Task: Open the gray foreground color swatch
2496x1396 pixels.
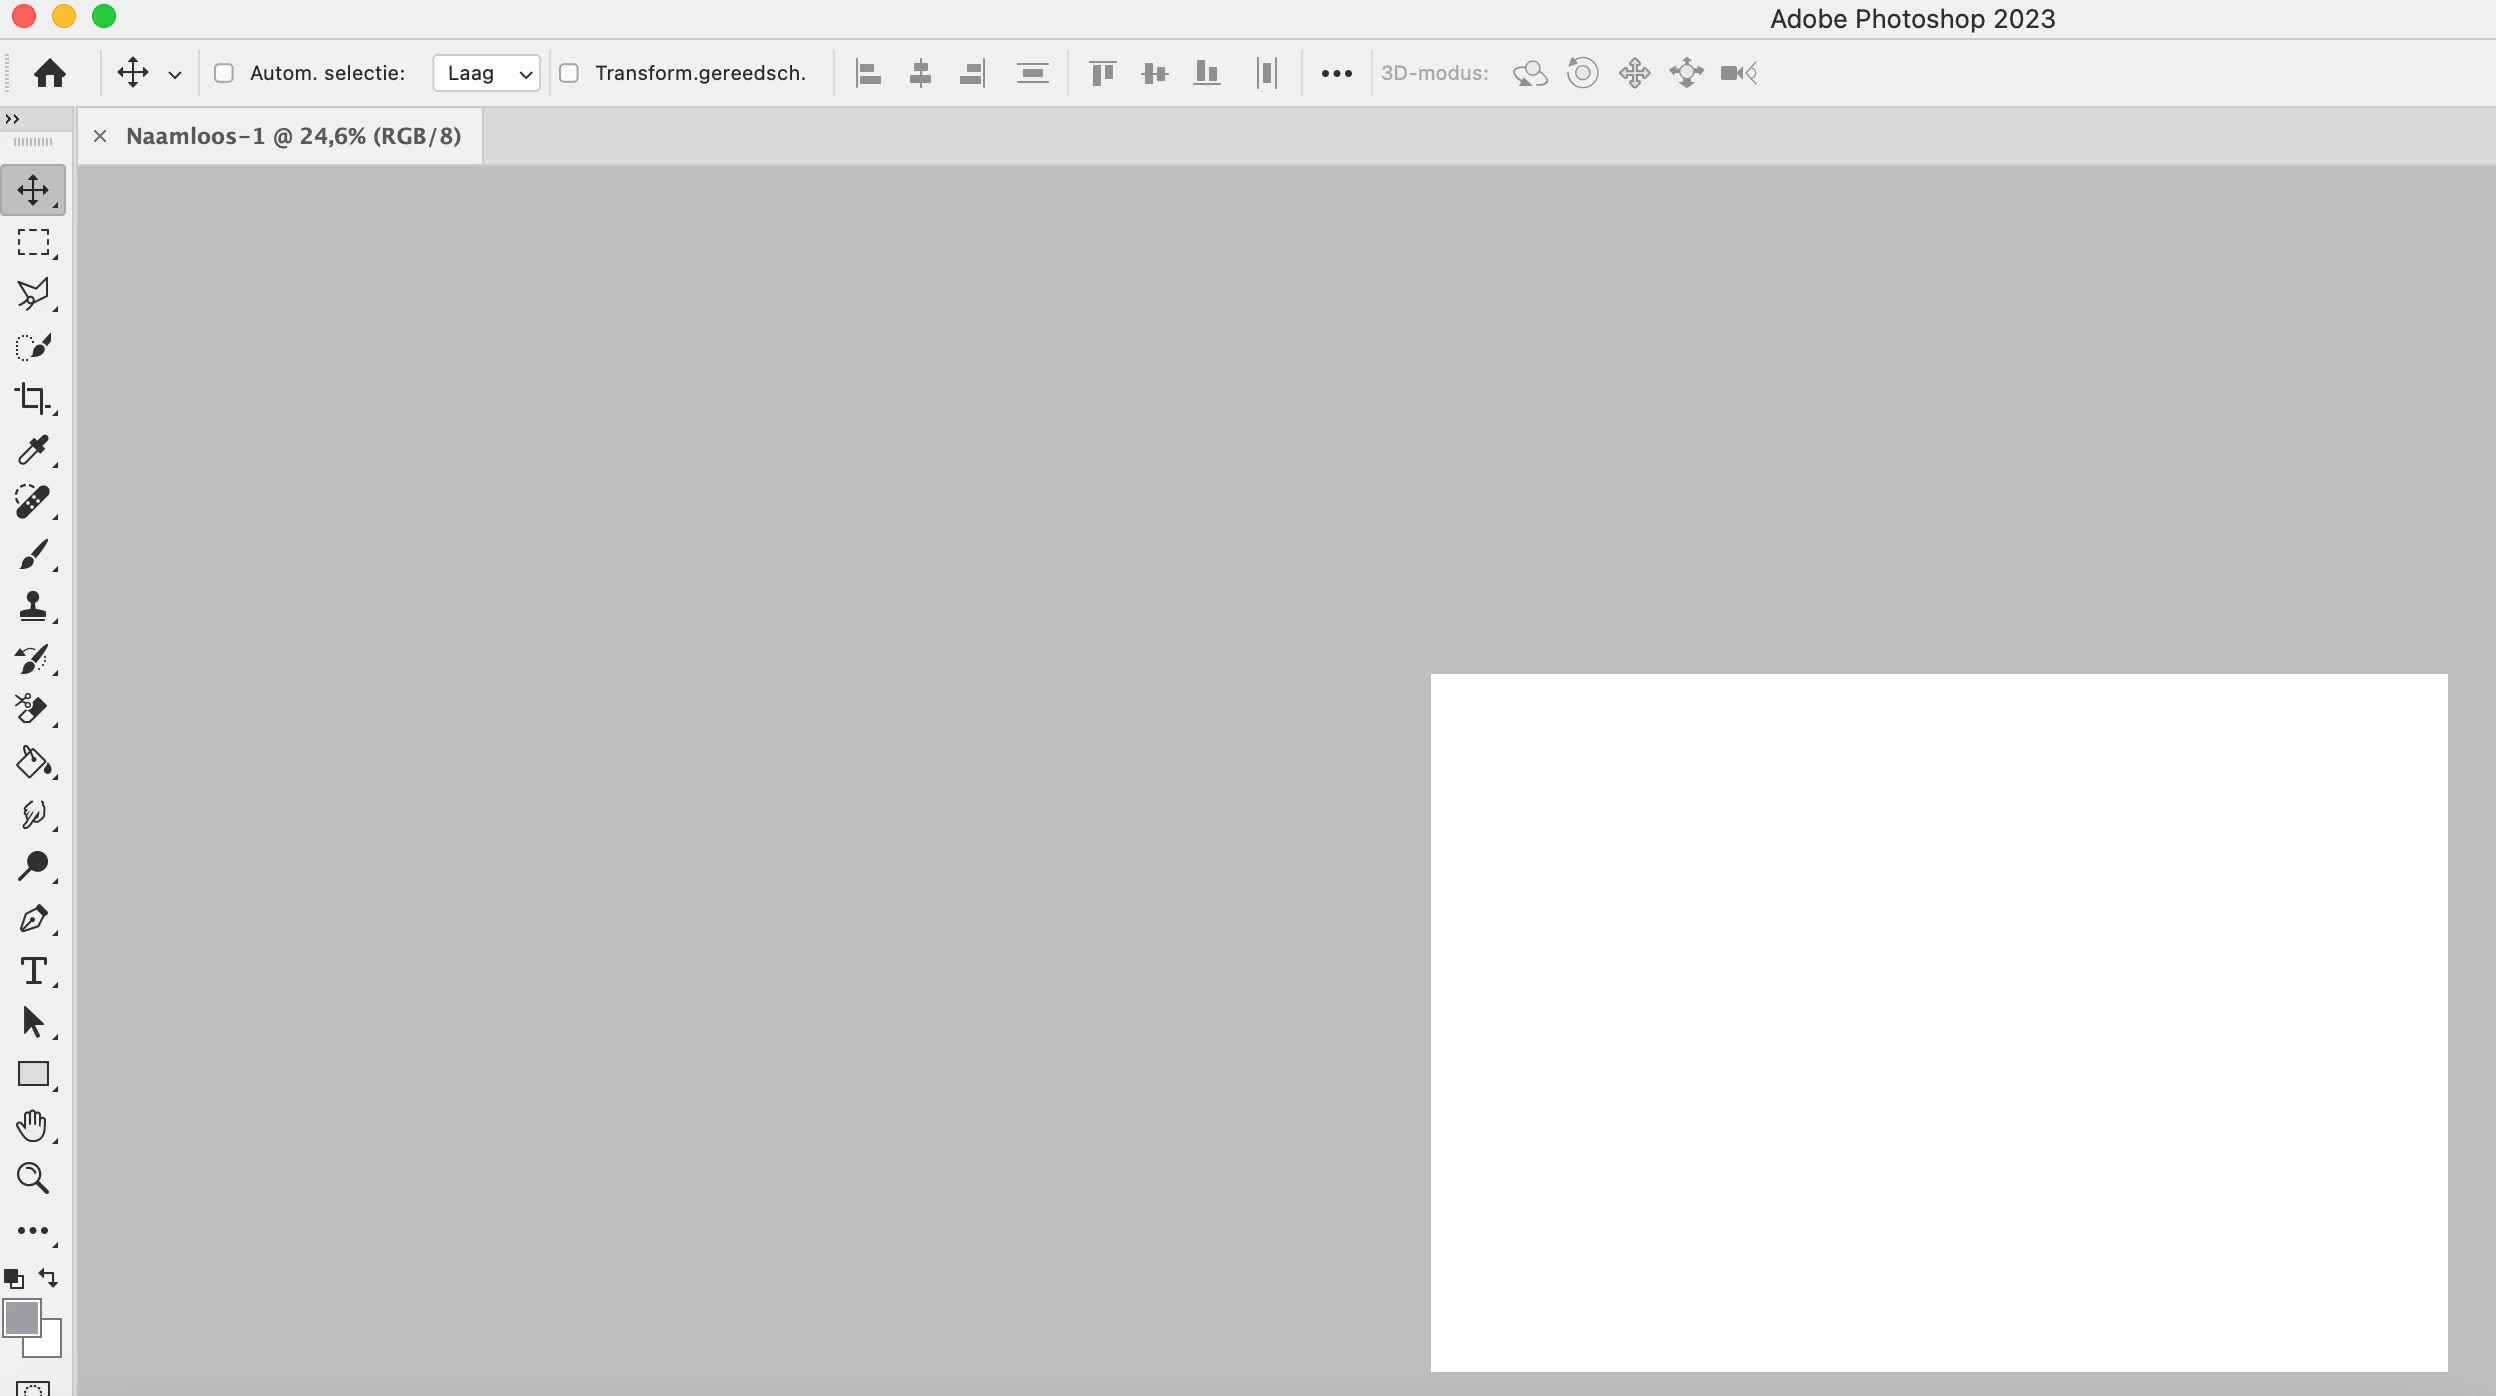Action: 21,1317
